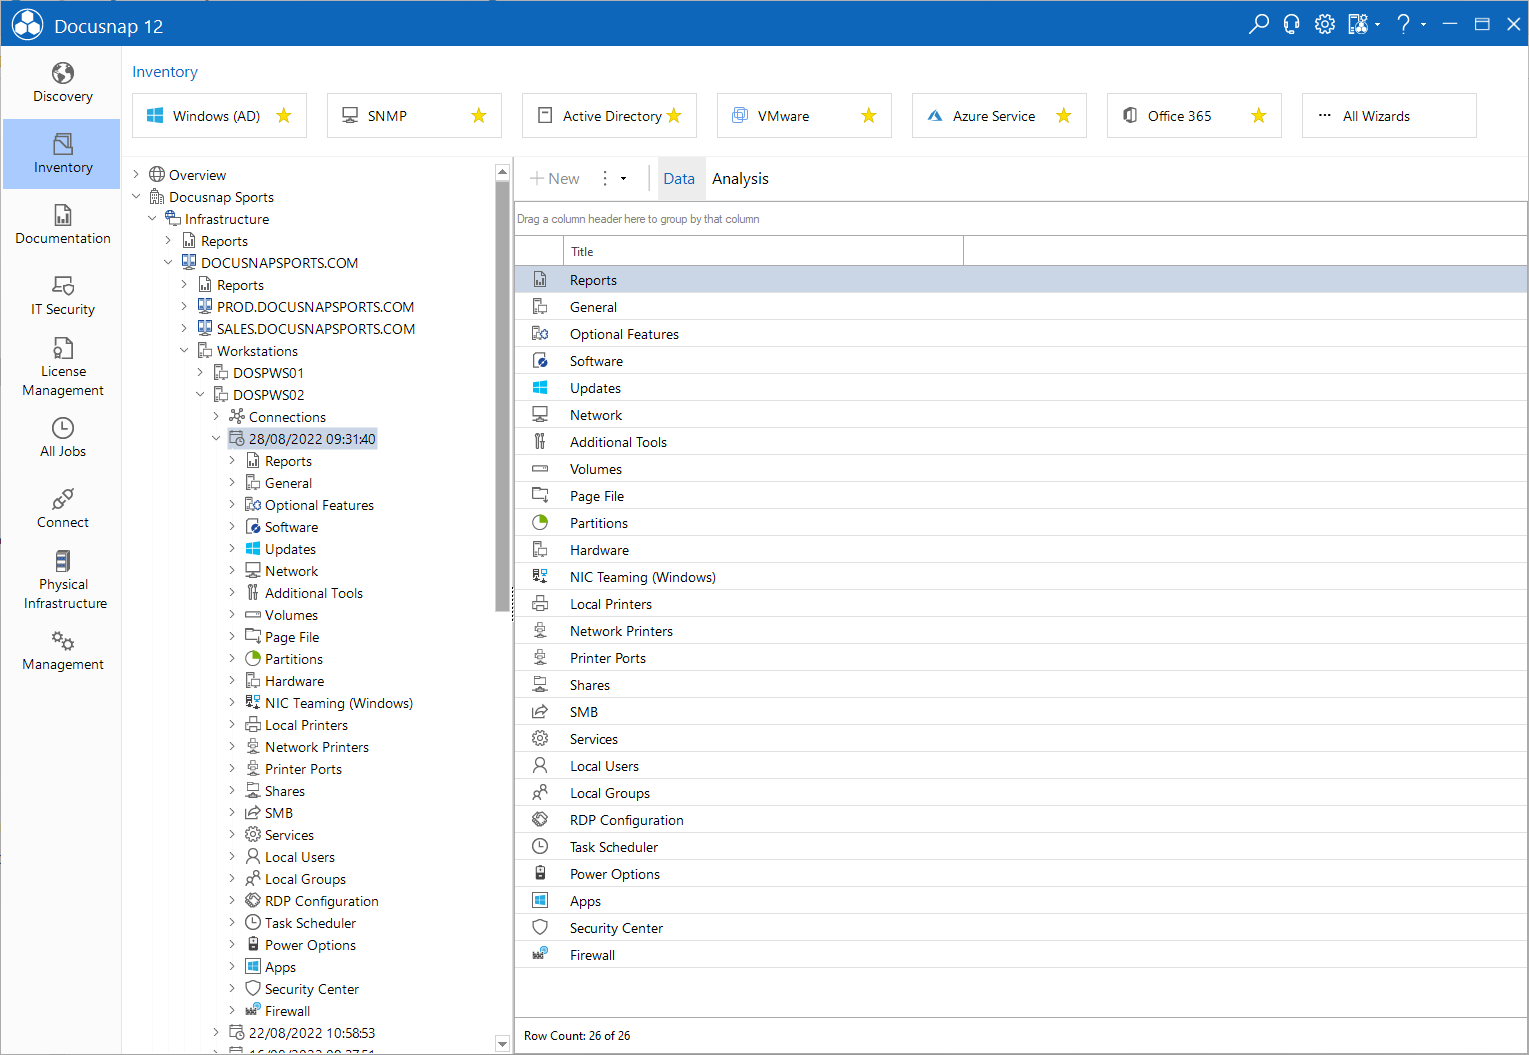The image size is (1529, 1055).
Task: Go to the IT Security section
Action: 62,296
